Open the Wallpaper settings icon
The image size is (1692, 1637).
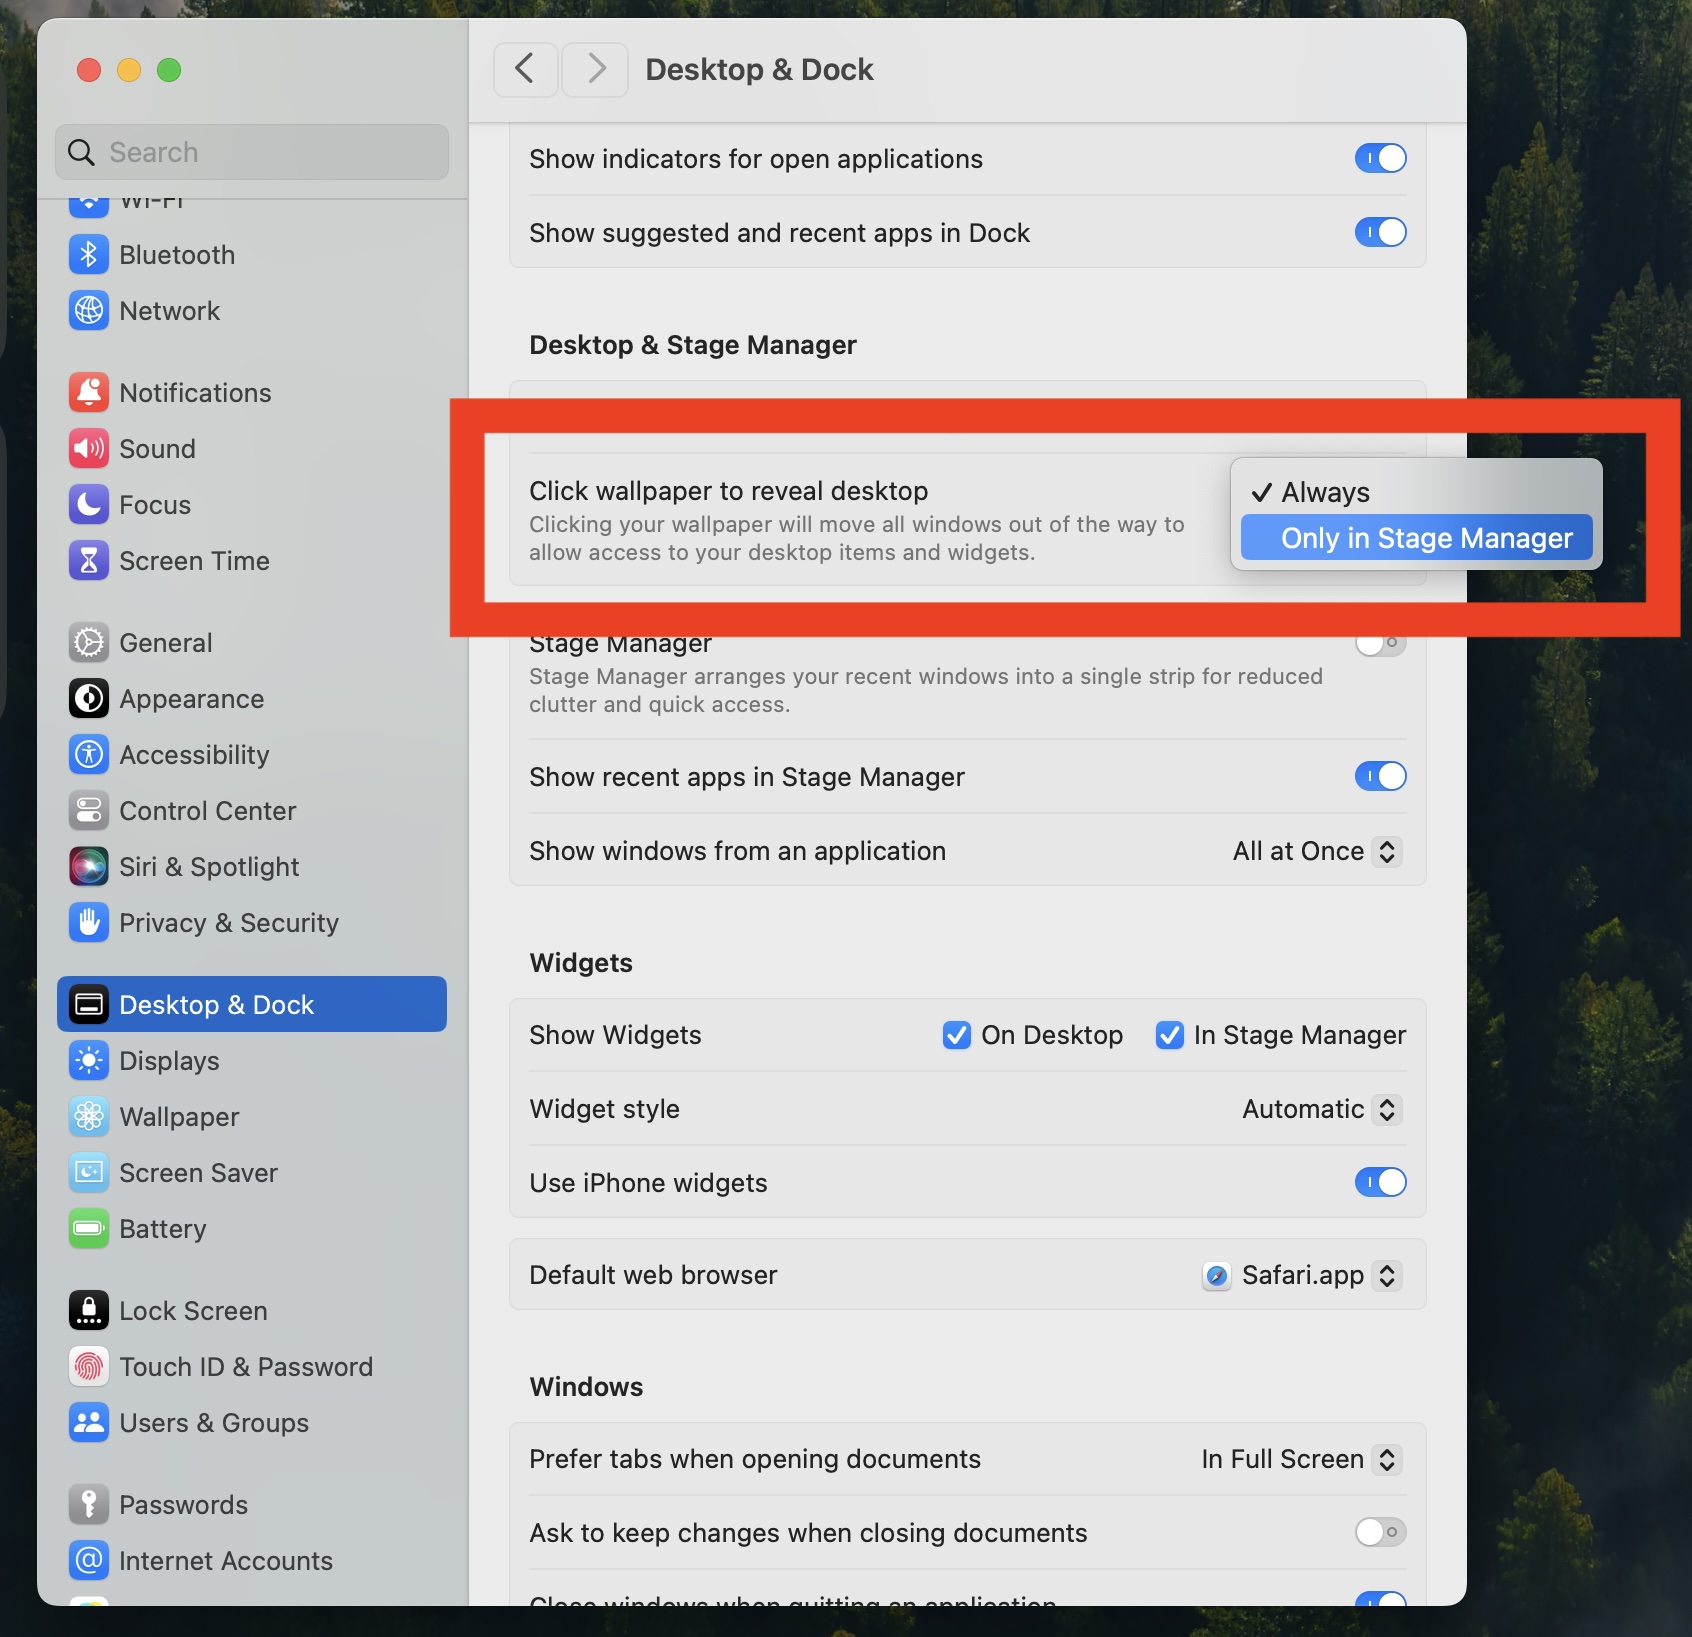click(x=89, y=1117)
